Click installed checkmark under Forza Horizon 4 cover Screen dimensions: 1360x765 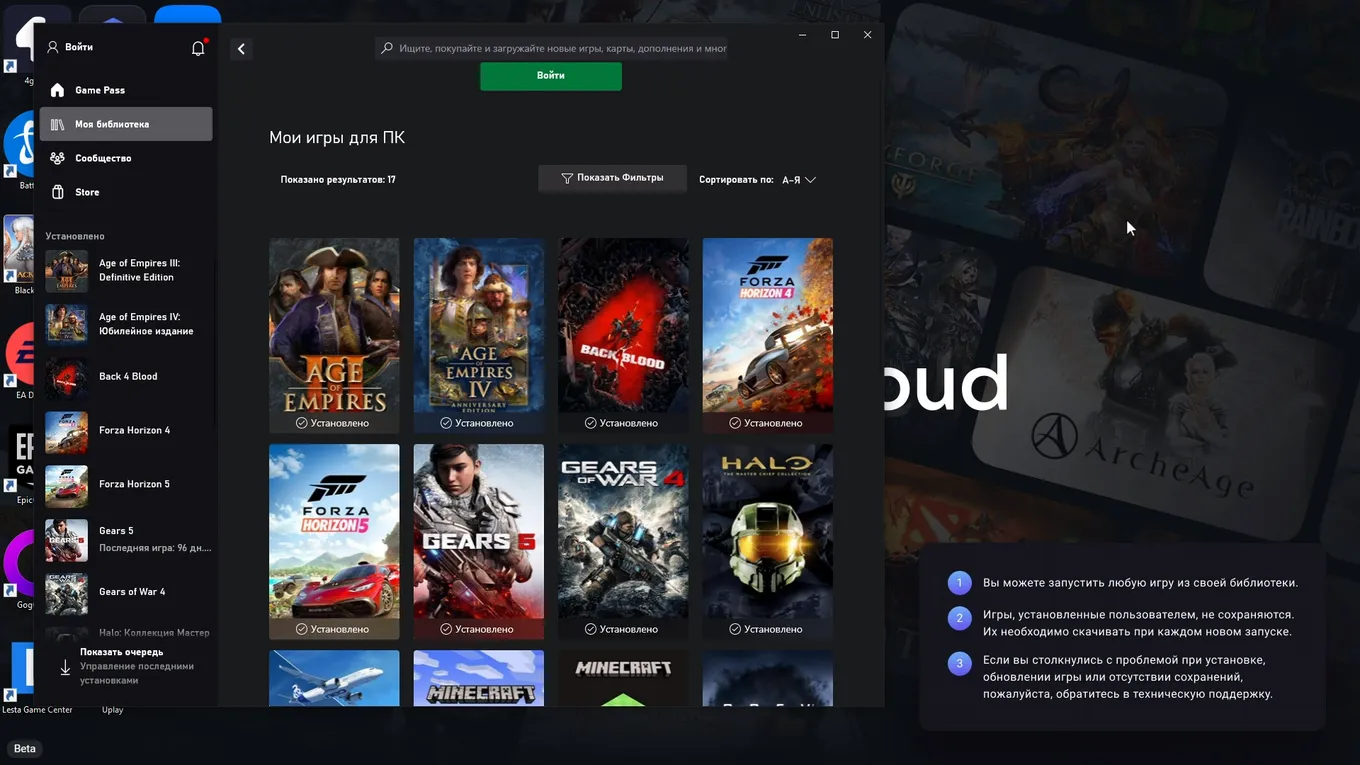(x=735, y=423)
